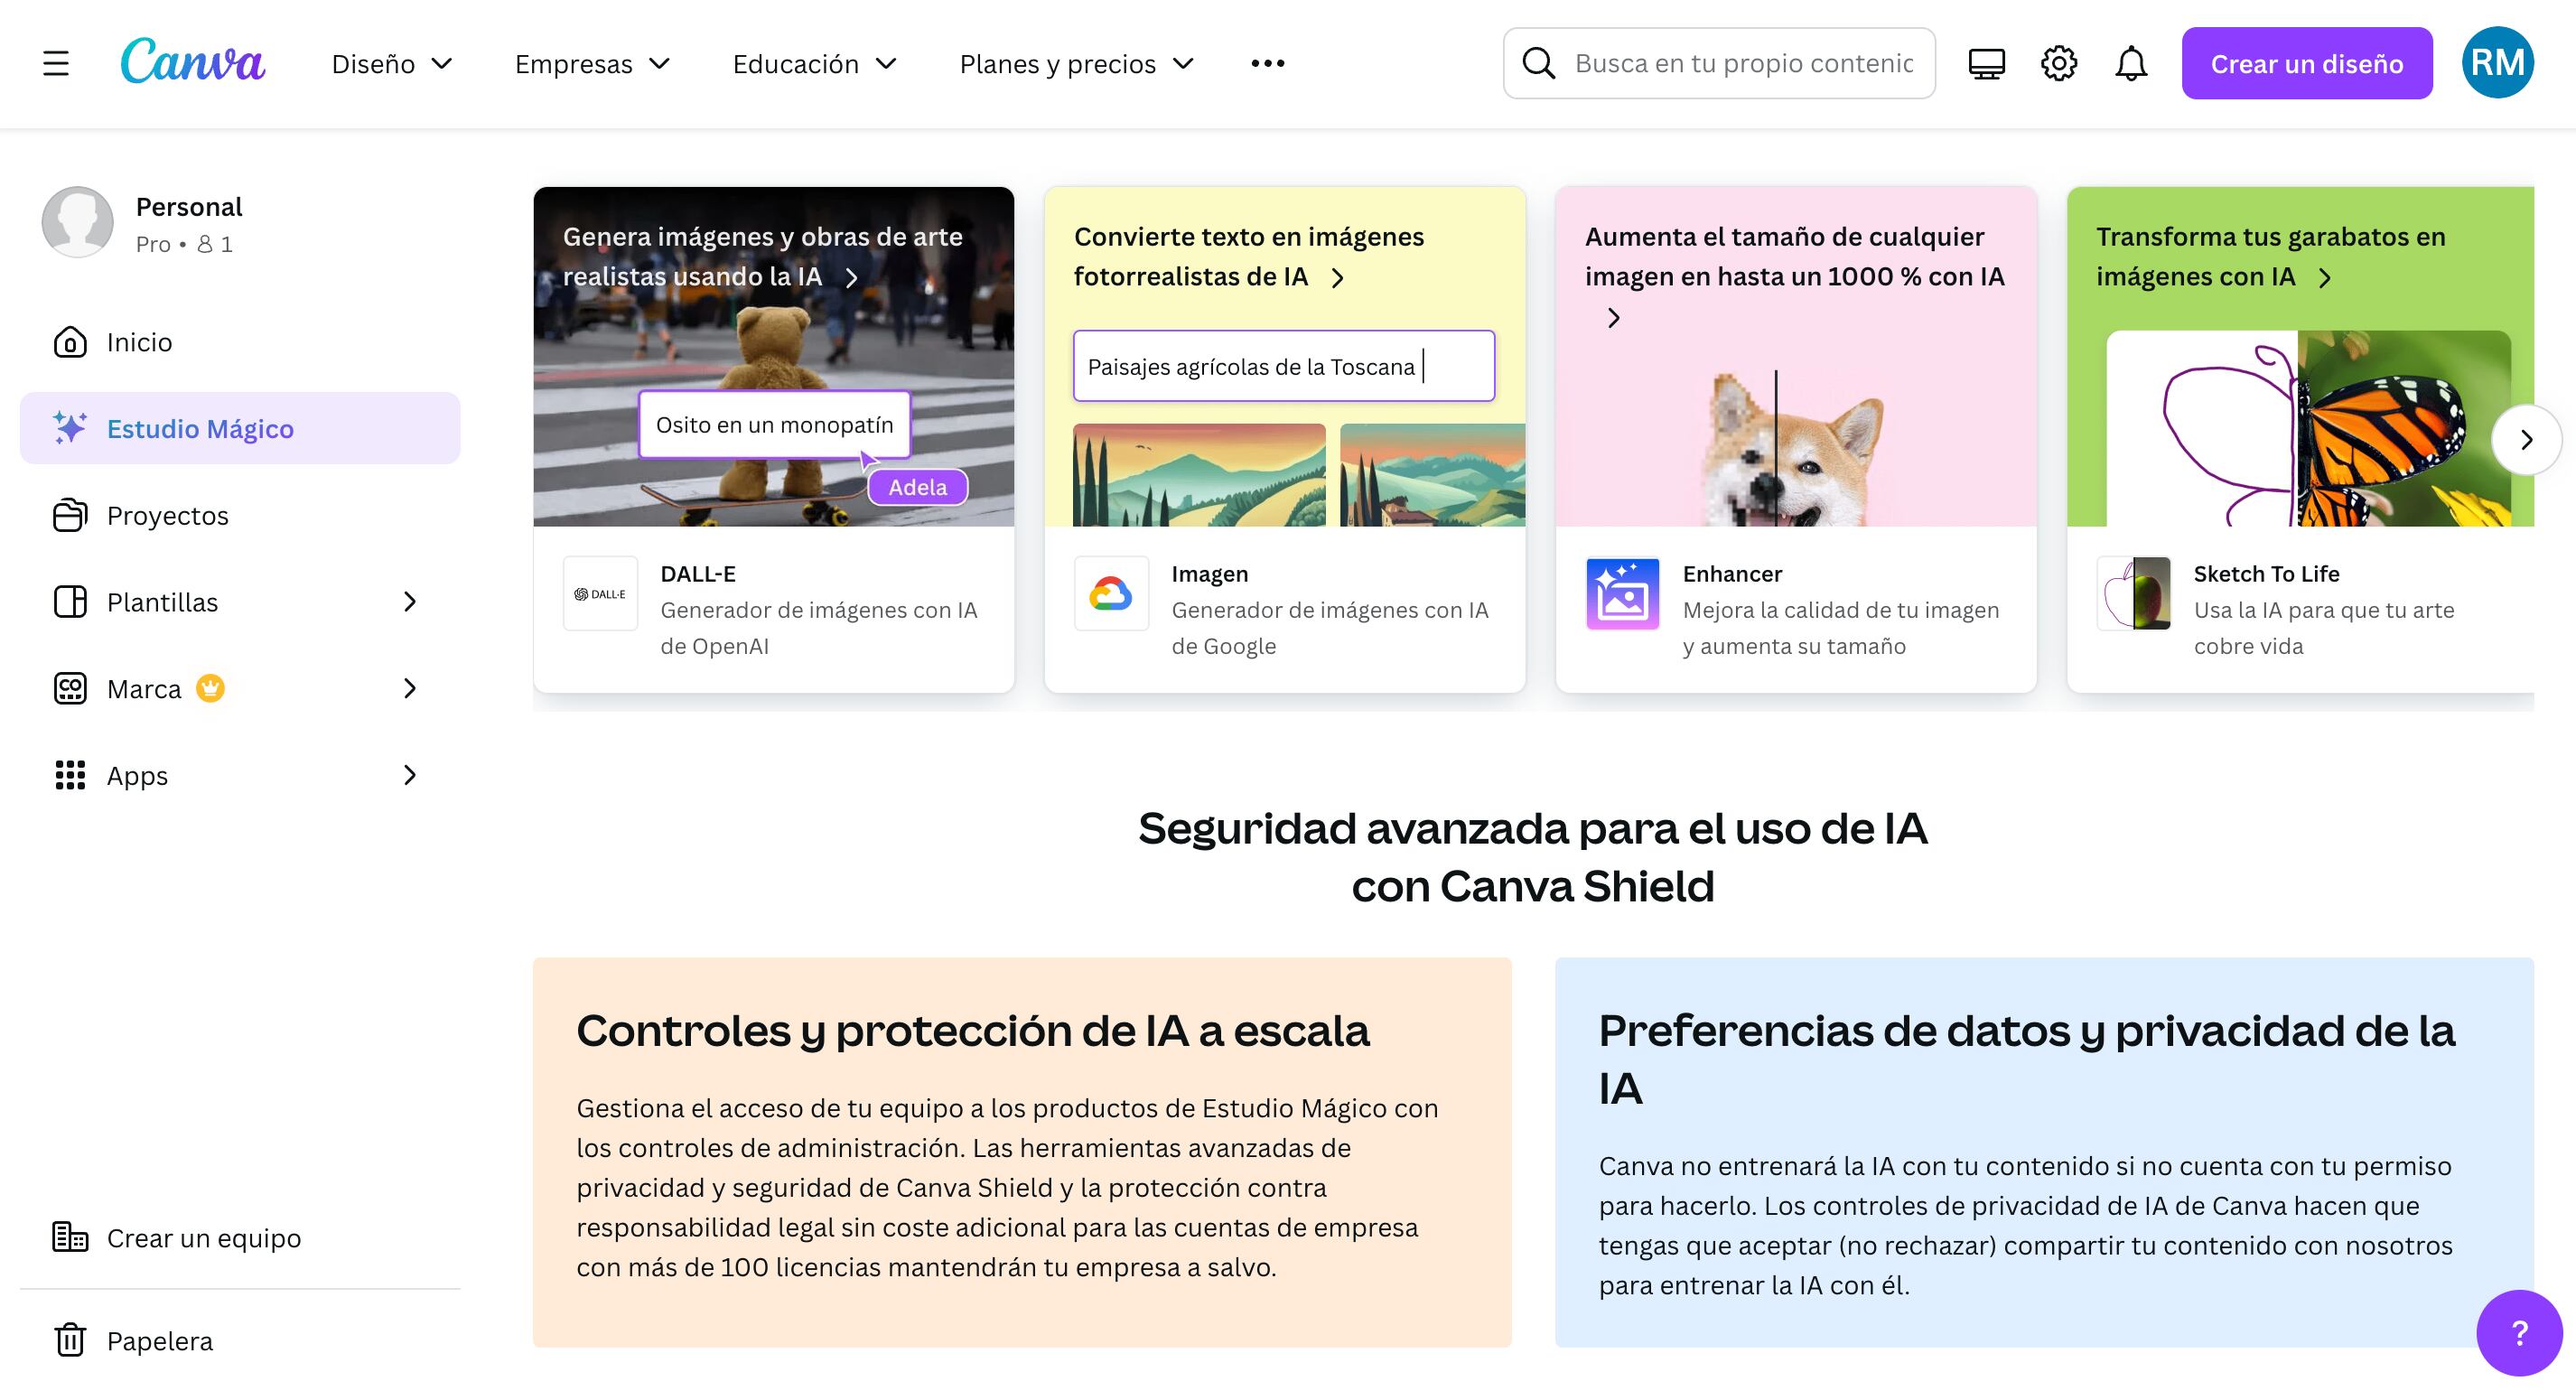Expand the Planes y precios dropdown
2576x1400 pixels.
1076,64
